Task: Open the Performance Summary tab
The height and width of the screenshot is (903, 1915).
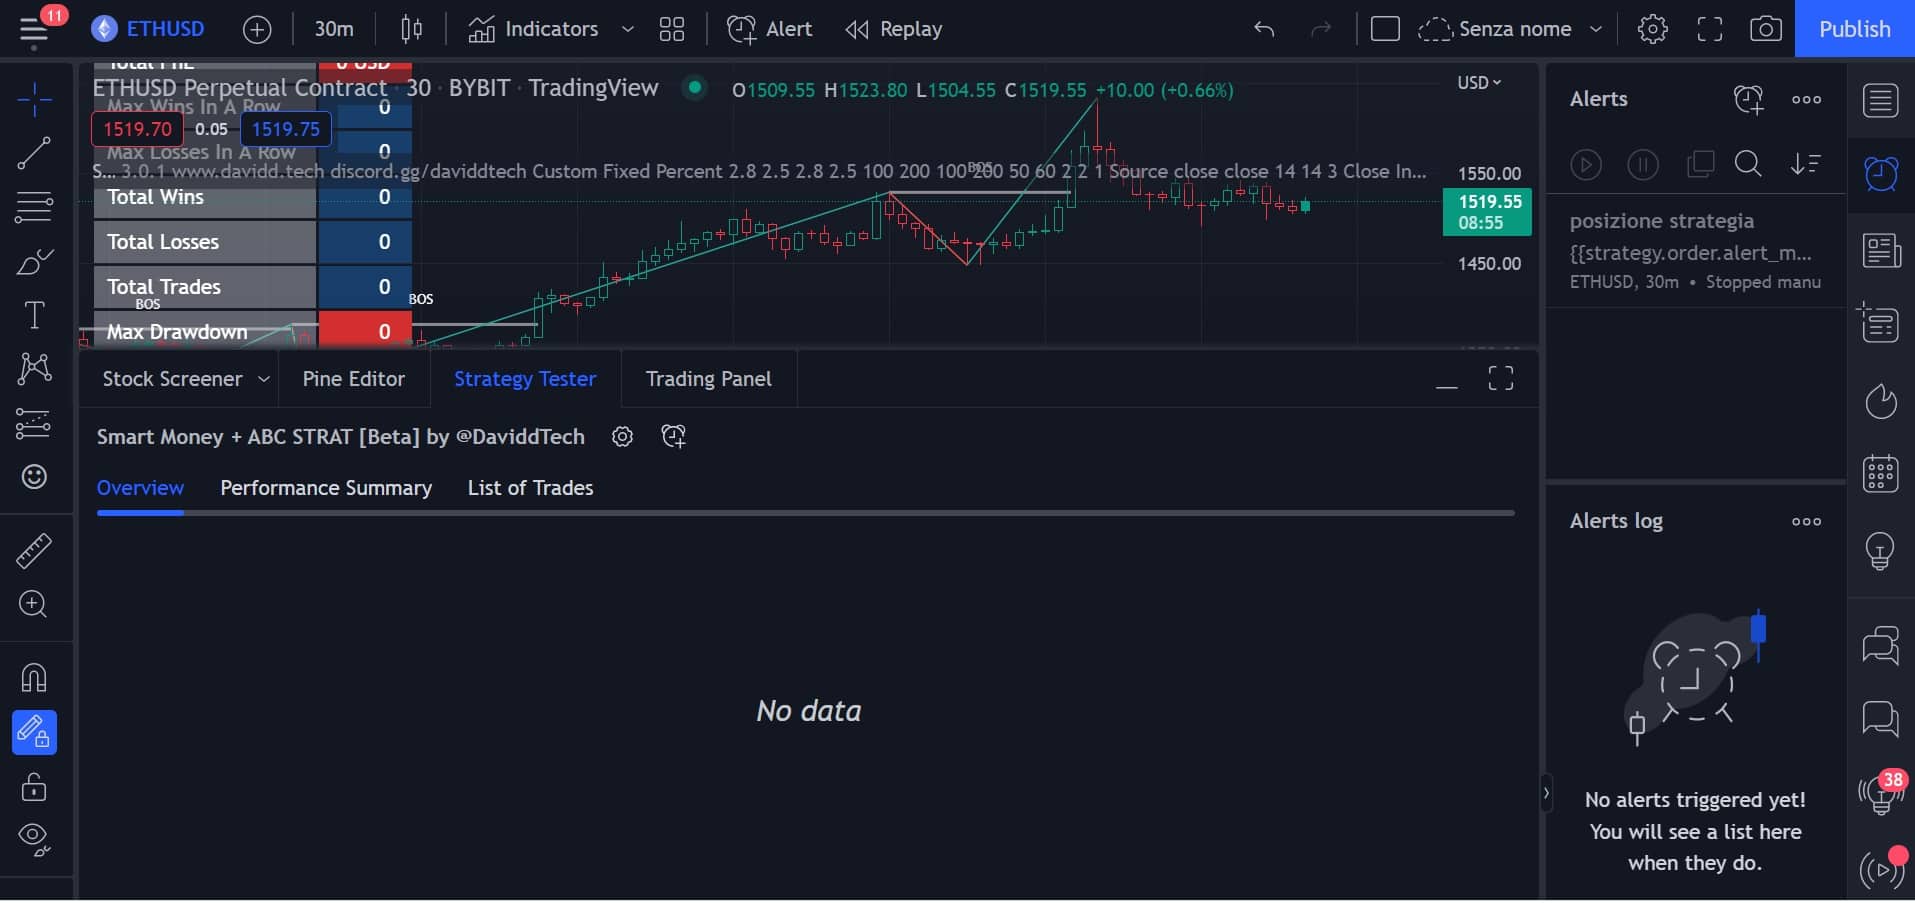Action: [x=326, y=488]
